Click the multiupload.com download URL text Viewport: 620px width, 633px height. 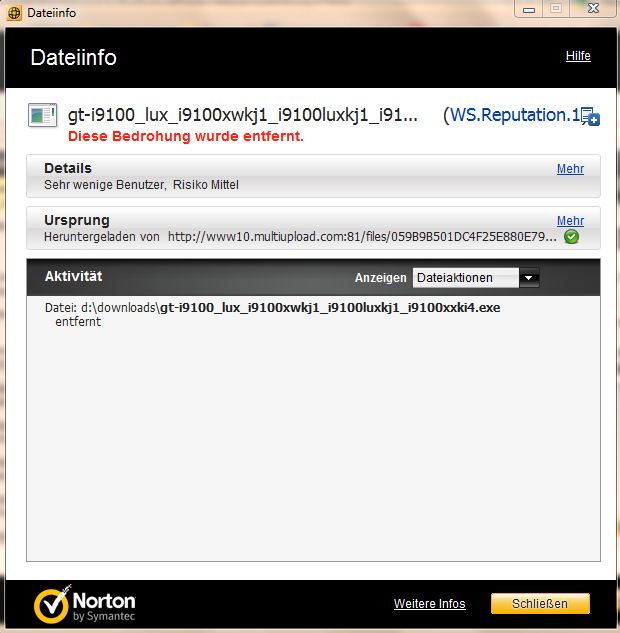(x=362, y=237)
